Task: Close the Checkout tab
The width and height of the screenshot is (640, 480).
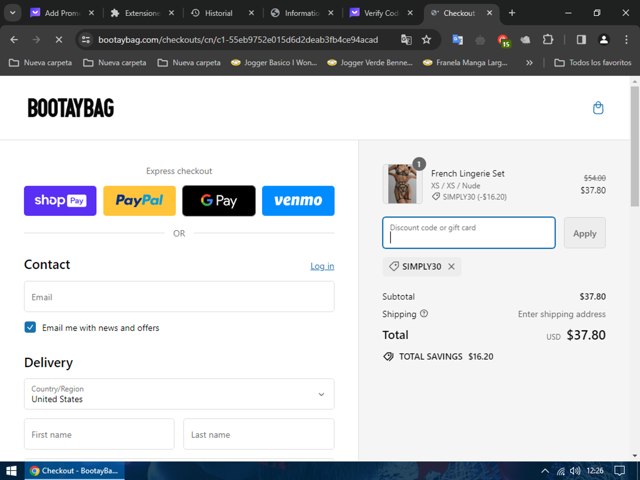Action: click(x=490, y=13)
